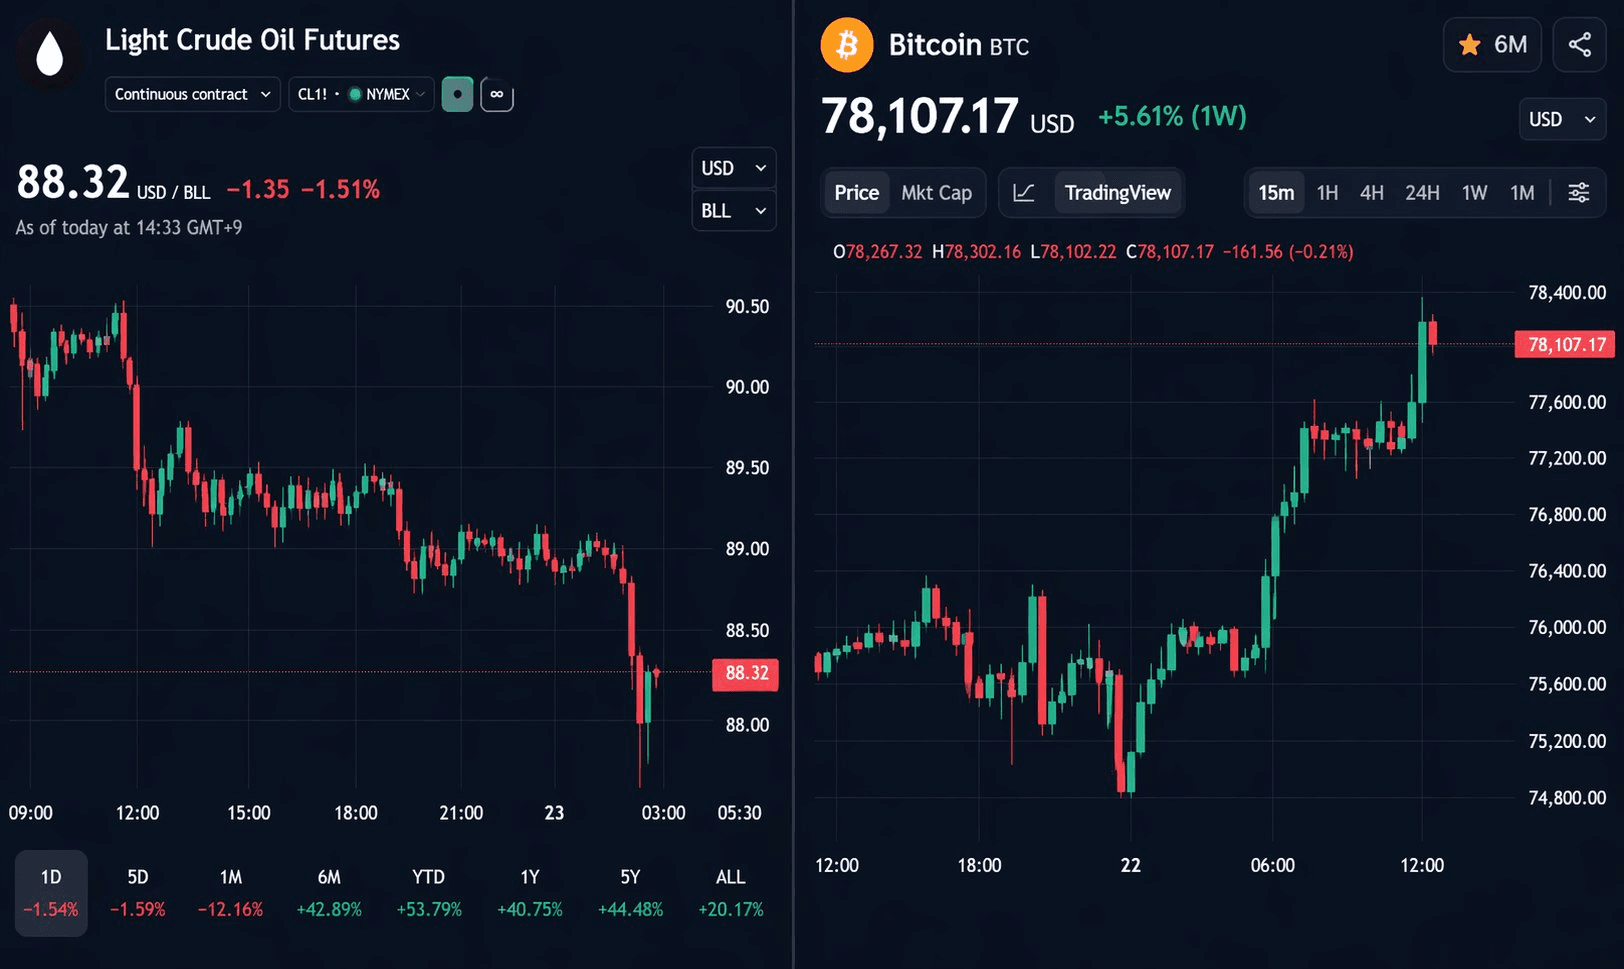The image size is (1624, 969).
Task: Expand the Continuous contract dropdown
Action: point(192,95)
